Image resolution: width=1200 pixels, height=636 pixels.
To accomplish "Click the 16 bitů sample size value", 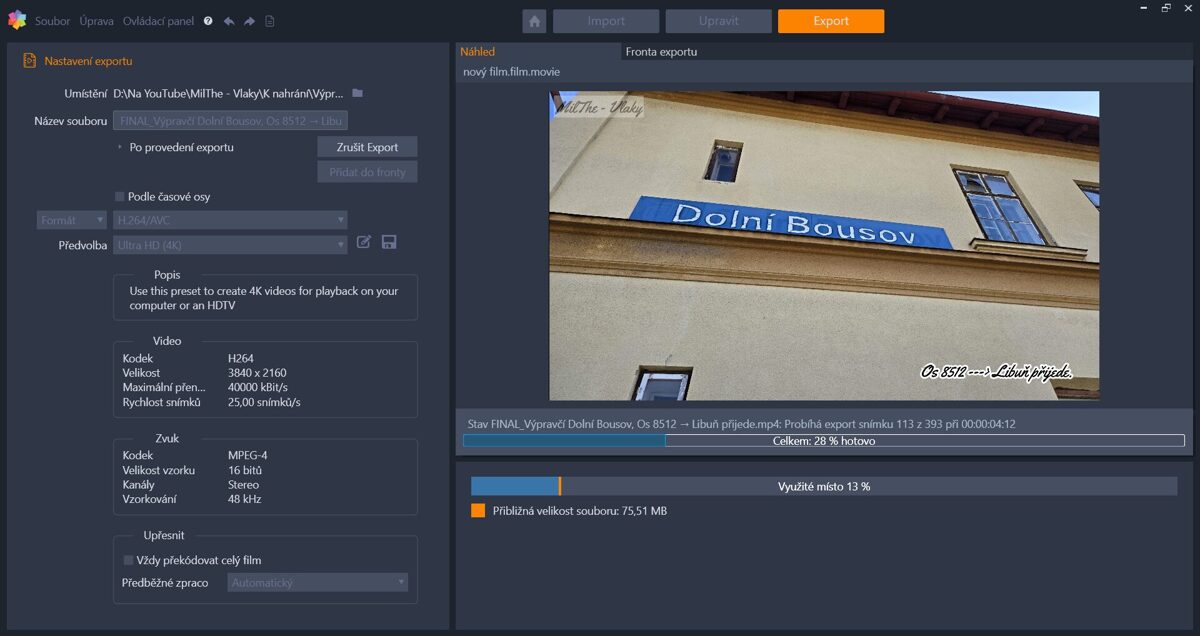I will coord(245,470).
